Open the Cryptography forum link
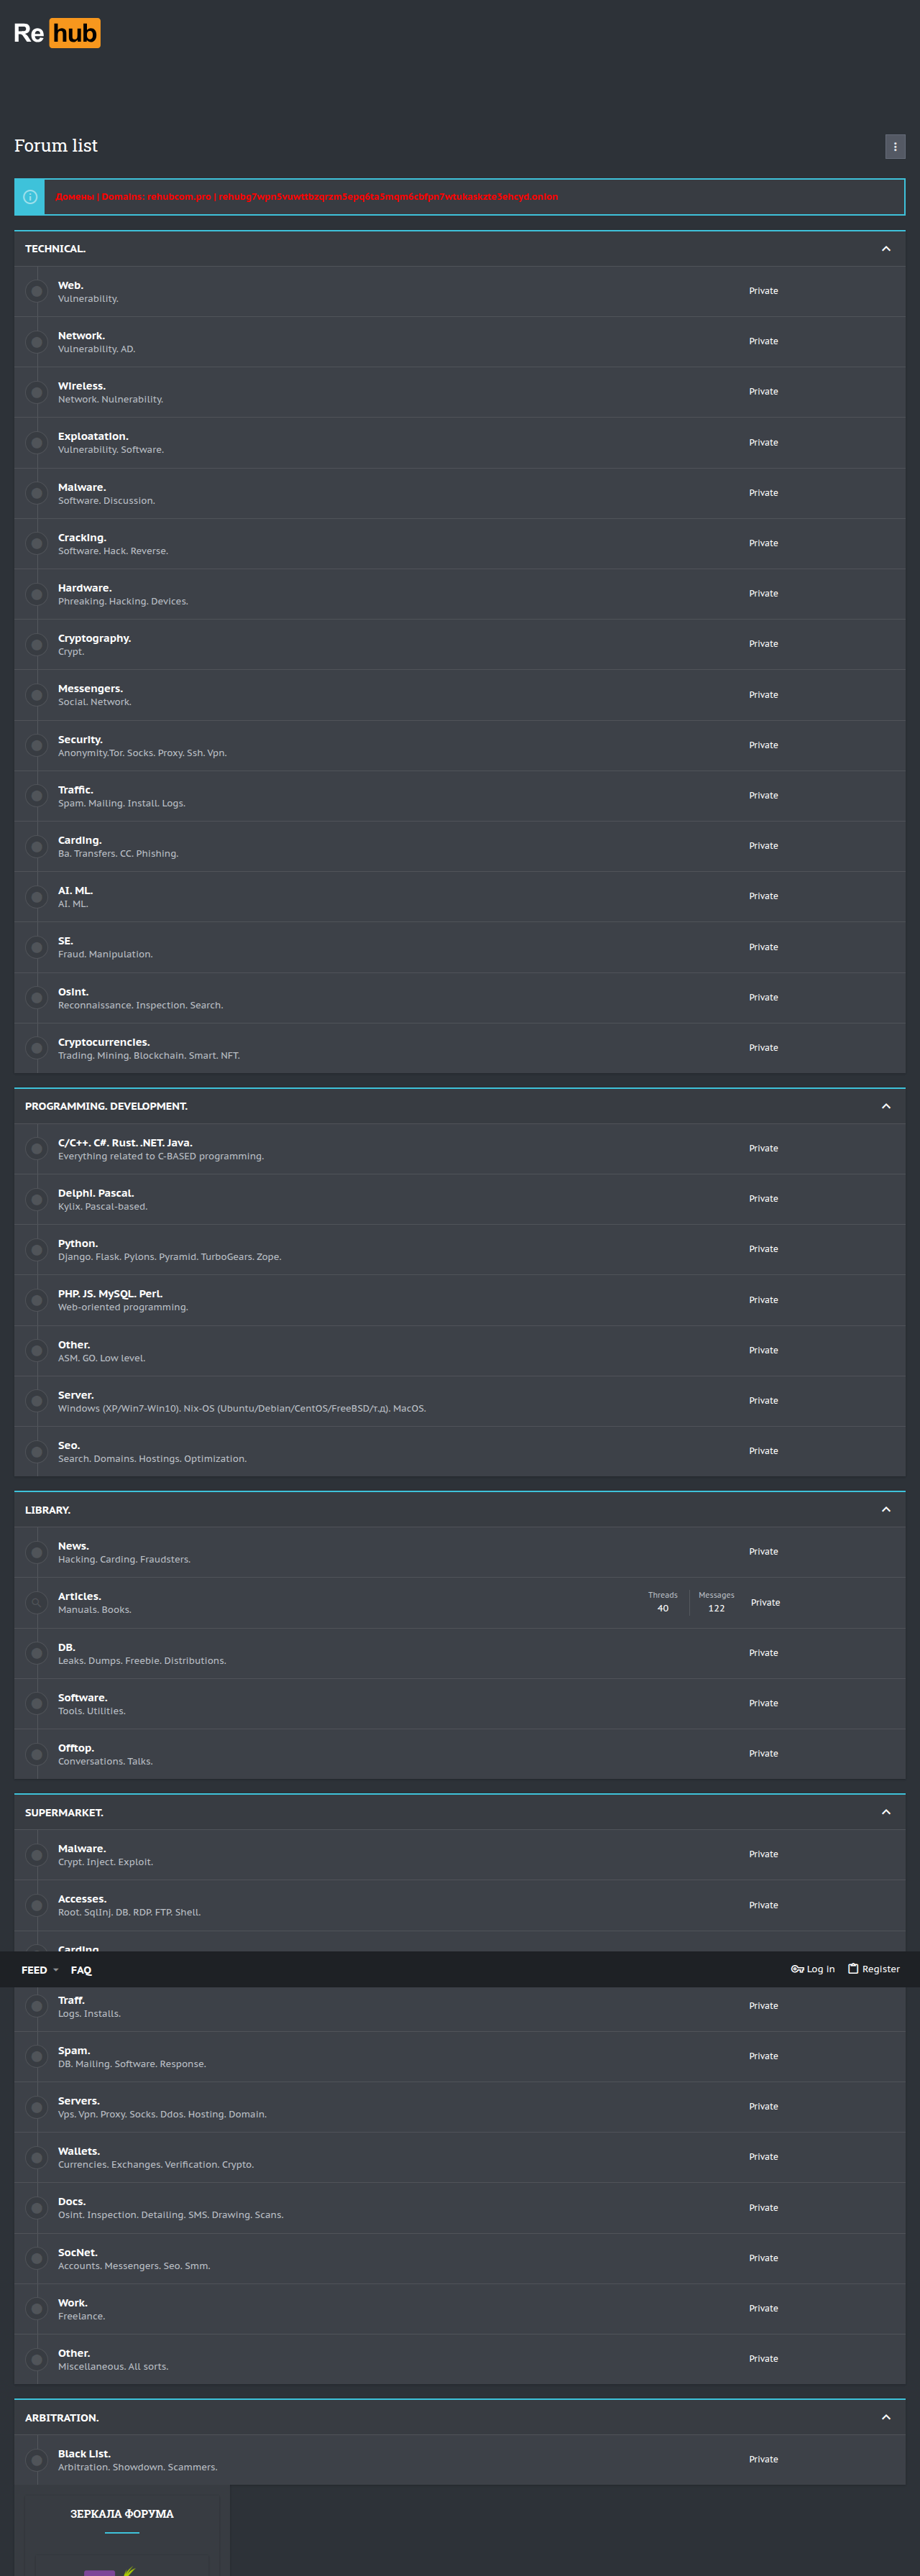The width and height of the screenshot is (920, 2576). 94,638
